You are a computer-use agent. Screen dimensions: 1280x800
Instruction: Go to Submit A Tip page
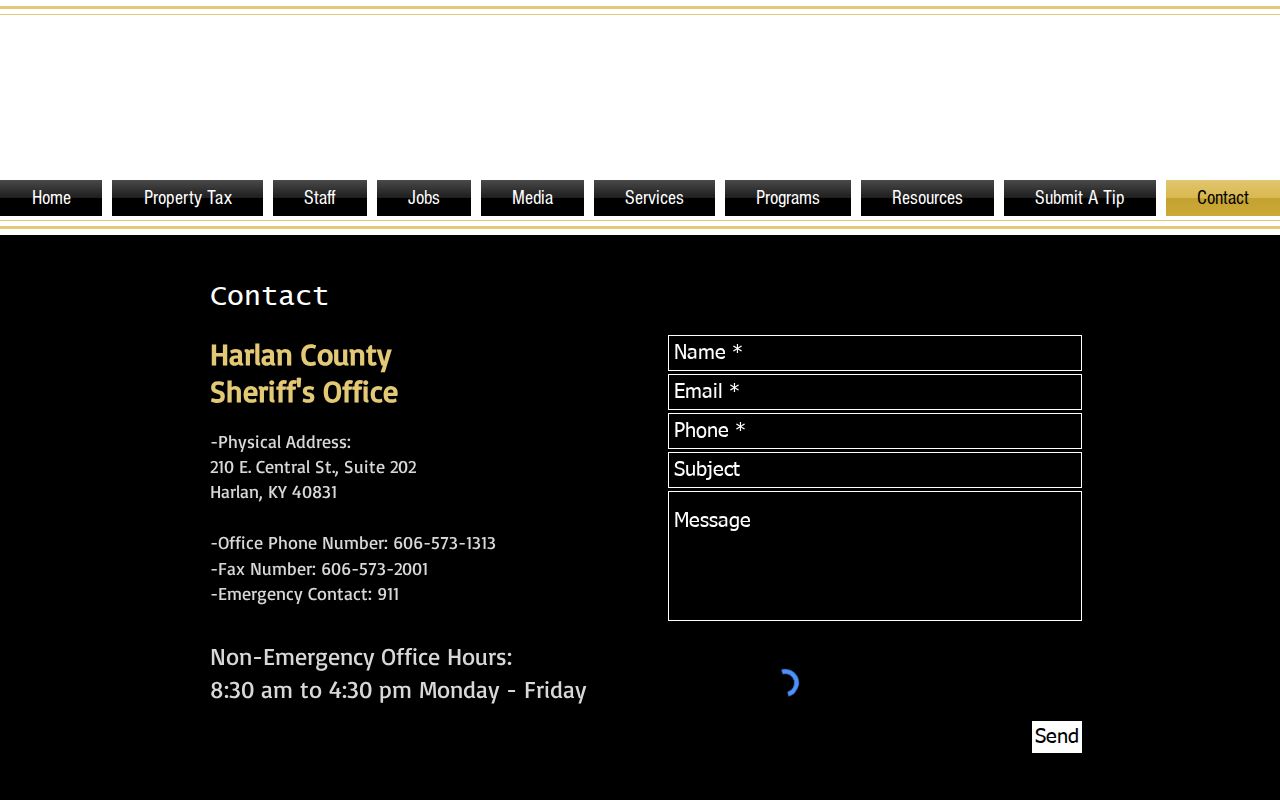[1080, 198]
